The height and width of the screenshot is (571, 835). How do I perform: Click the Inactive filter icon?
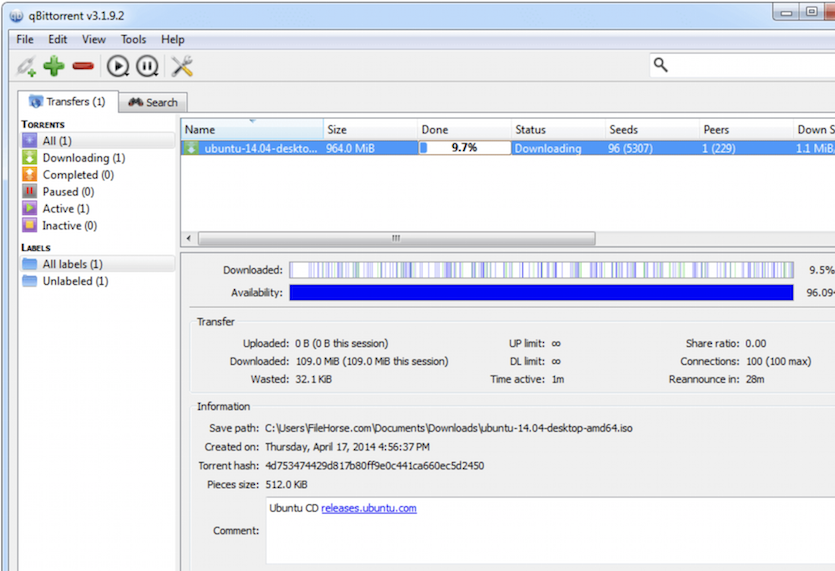pos(30,226)
